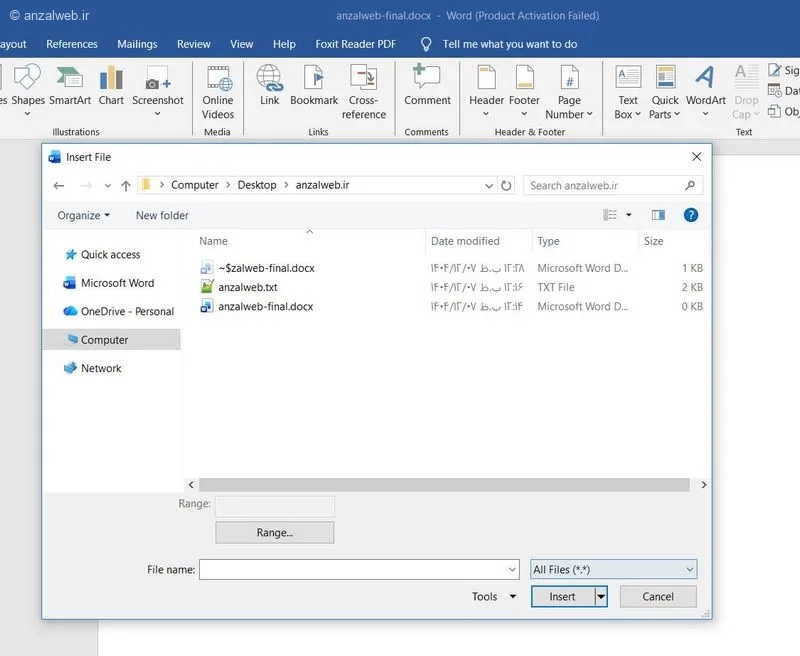The height and width of the screenshot is (656, 800).
Task: Open the Organize menu
Action: click(84, 215)
